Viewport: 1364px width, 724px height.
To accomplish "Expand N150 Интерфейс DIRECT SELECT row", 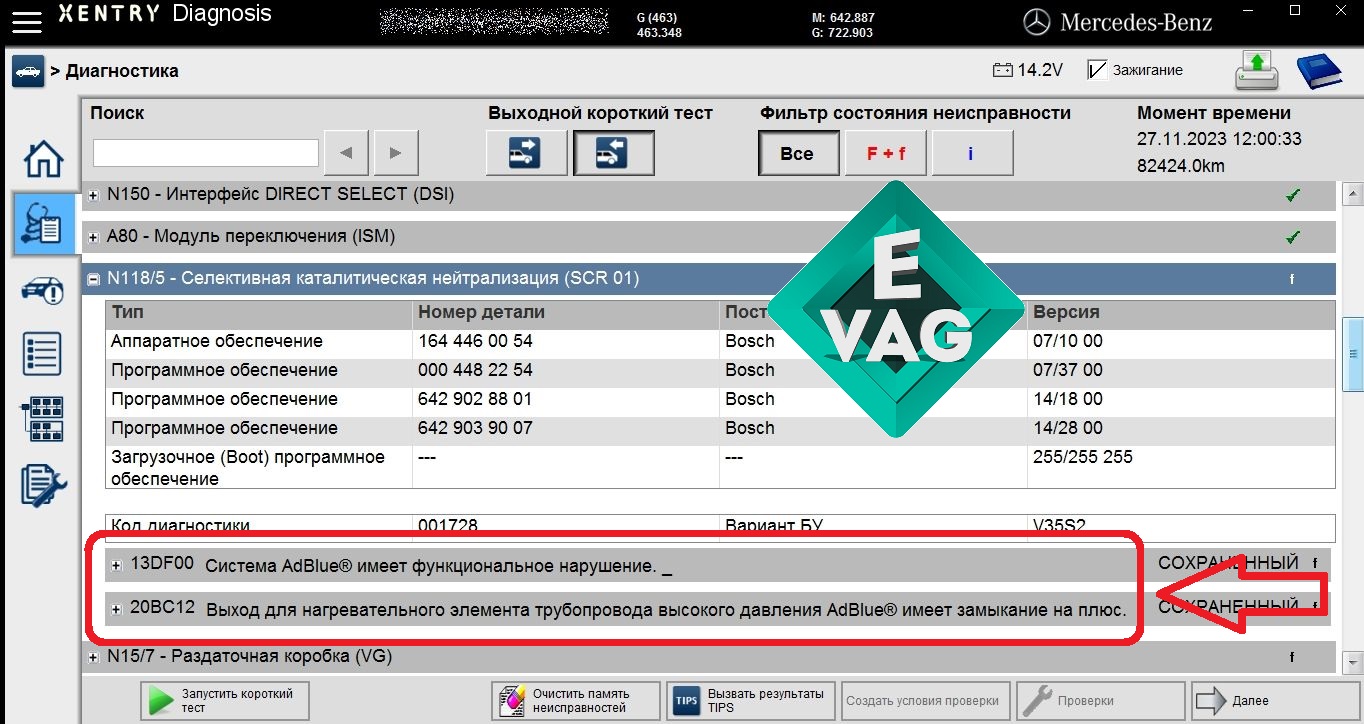I will pos(94,196).
